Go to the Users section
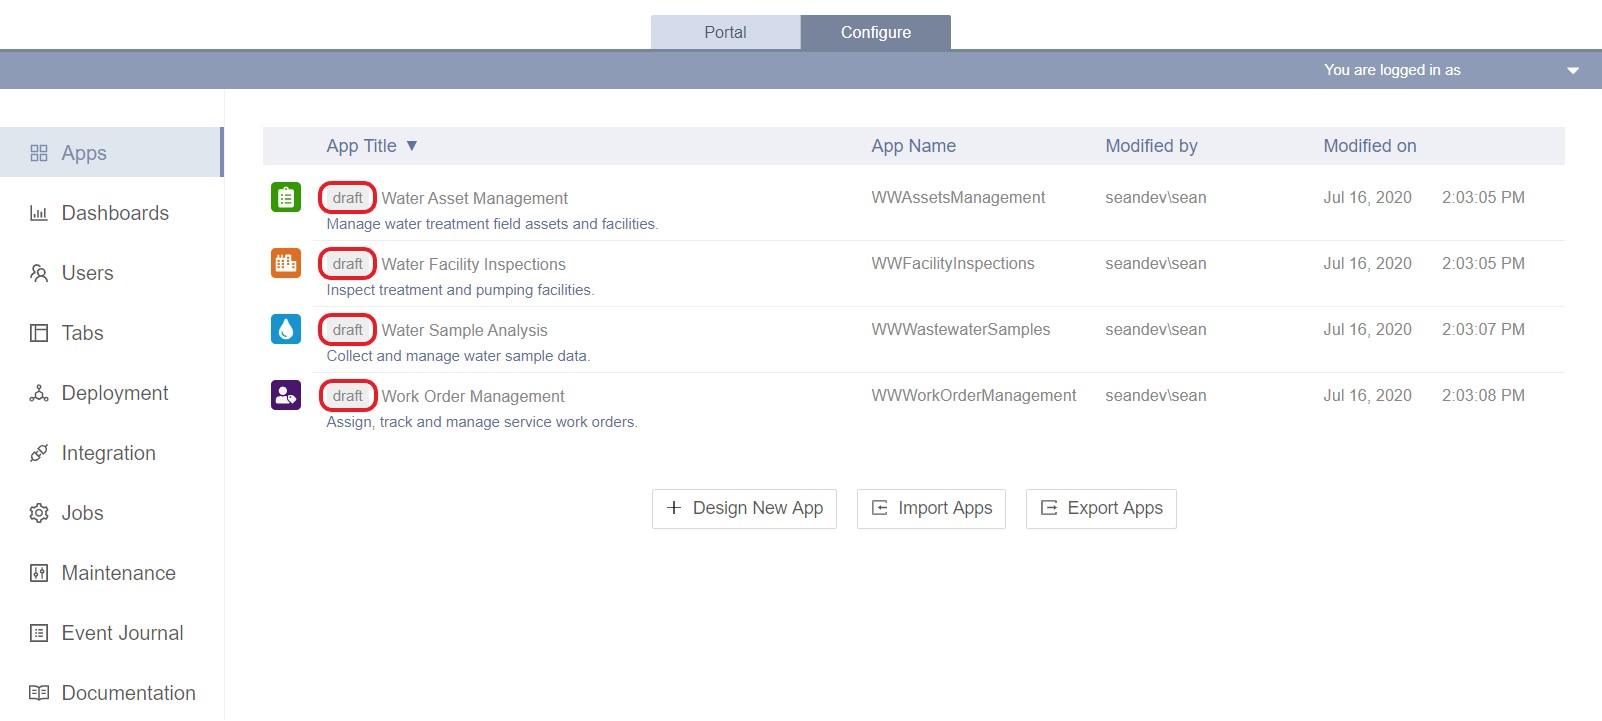Viewport: 1602px width, 721px height. (111, 273)
